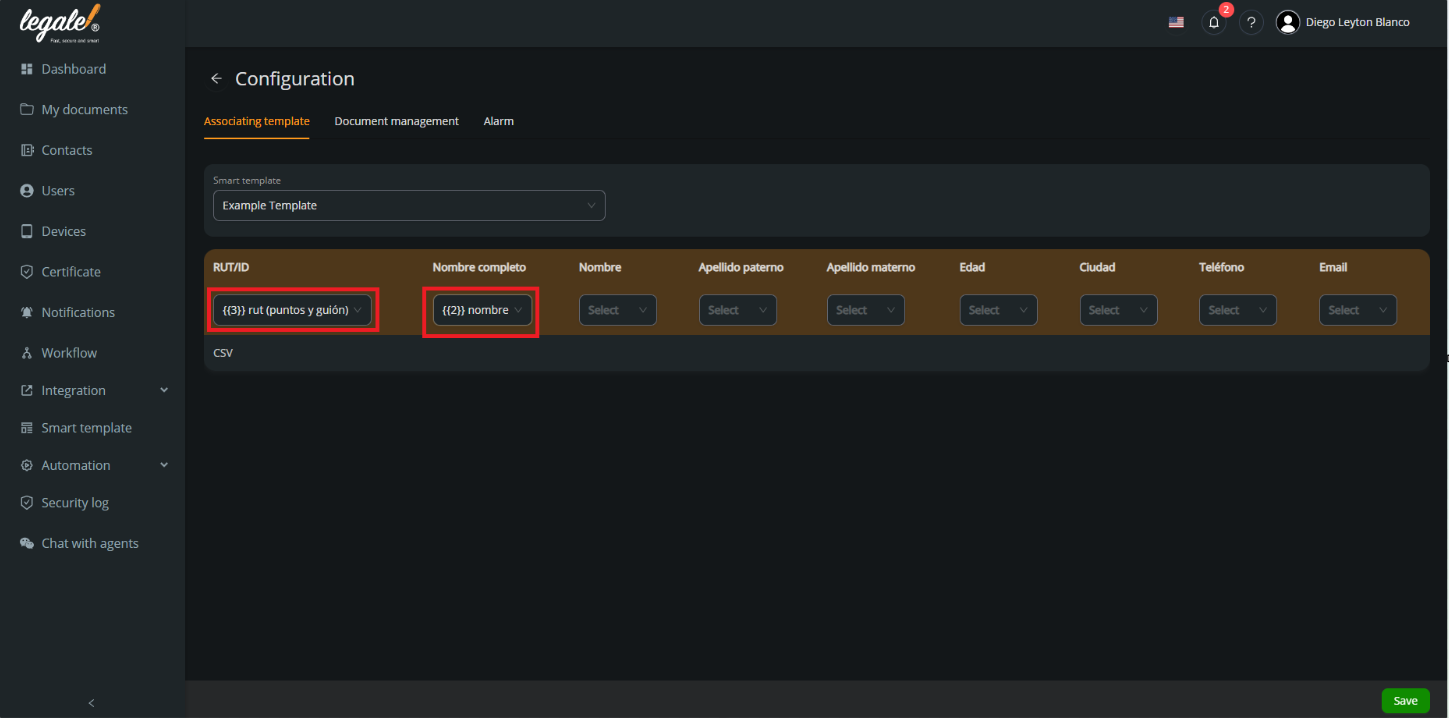The height and width of the screenshot is (718, 1449).
Task: Click the green Save button
Action: click(x=1405, y=700)
